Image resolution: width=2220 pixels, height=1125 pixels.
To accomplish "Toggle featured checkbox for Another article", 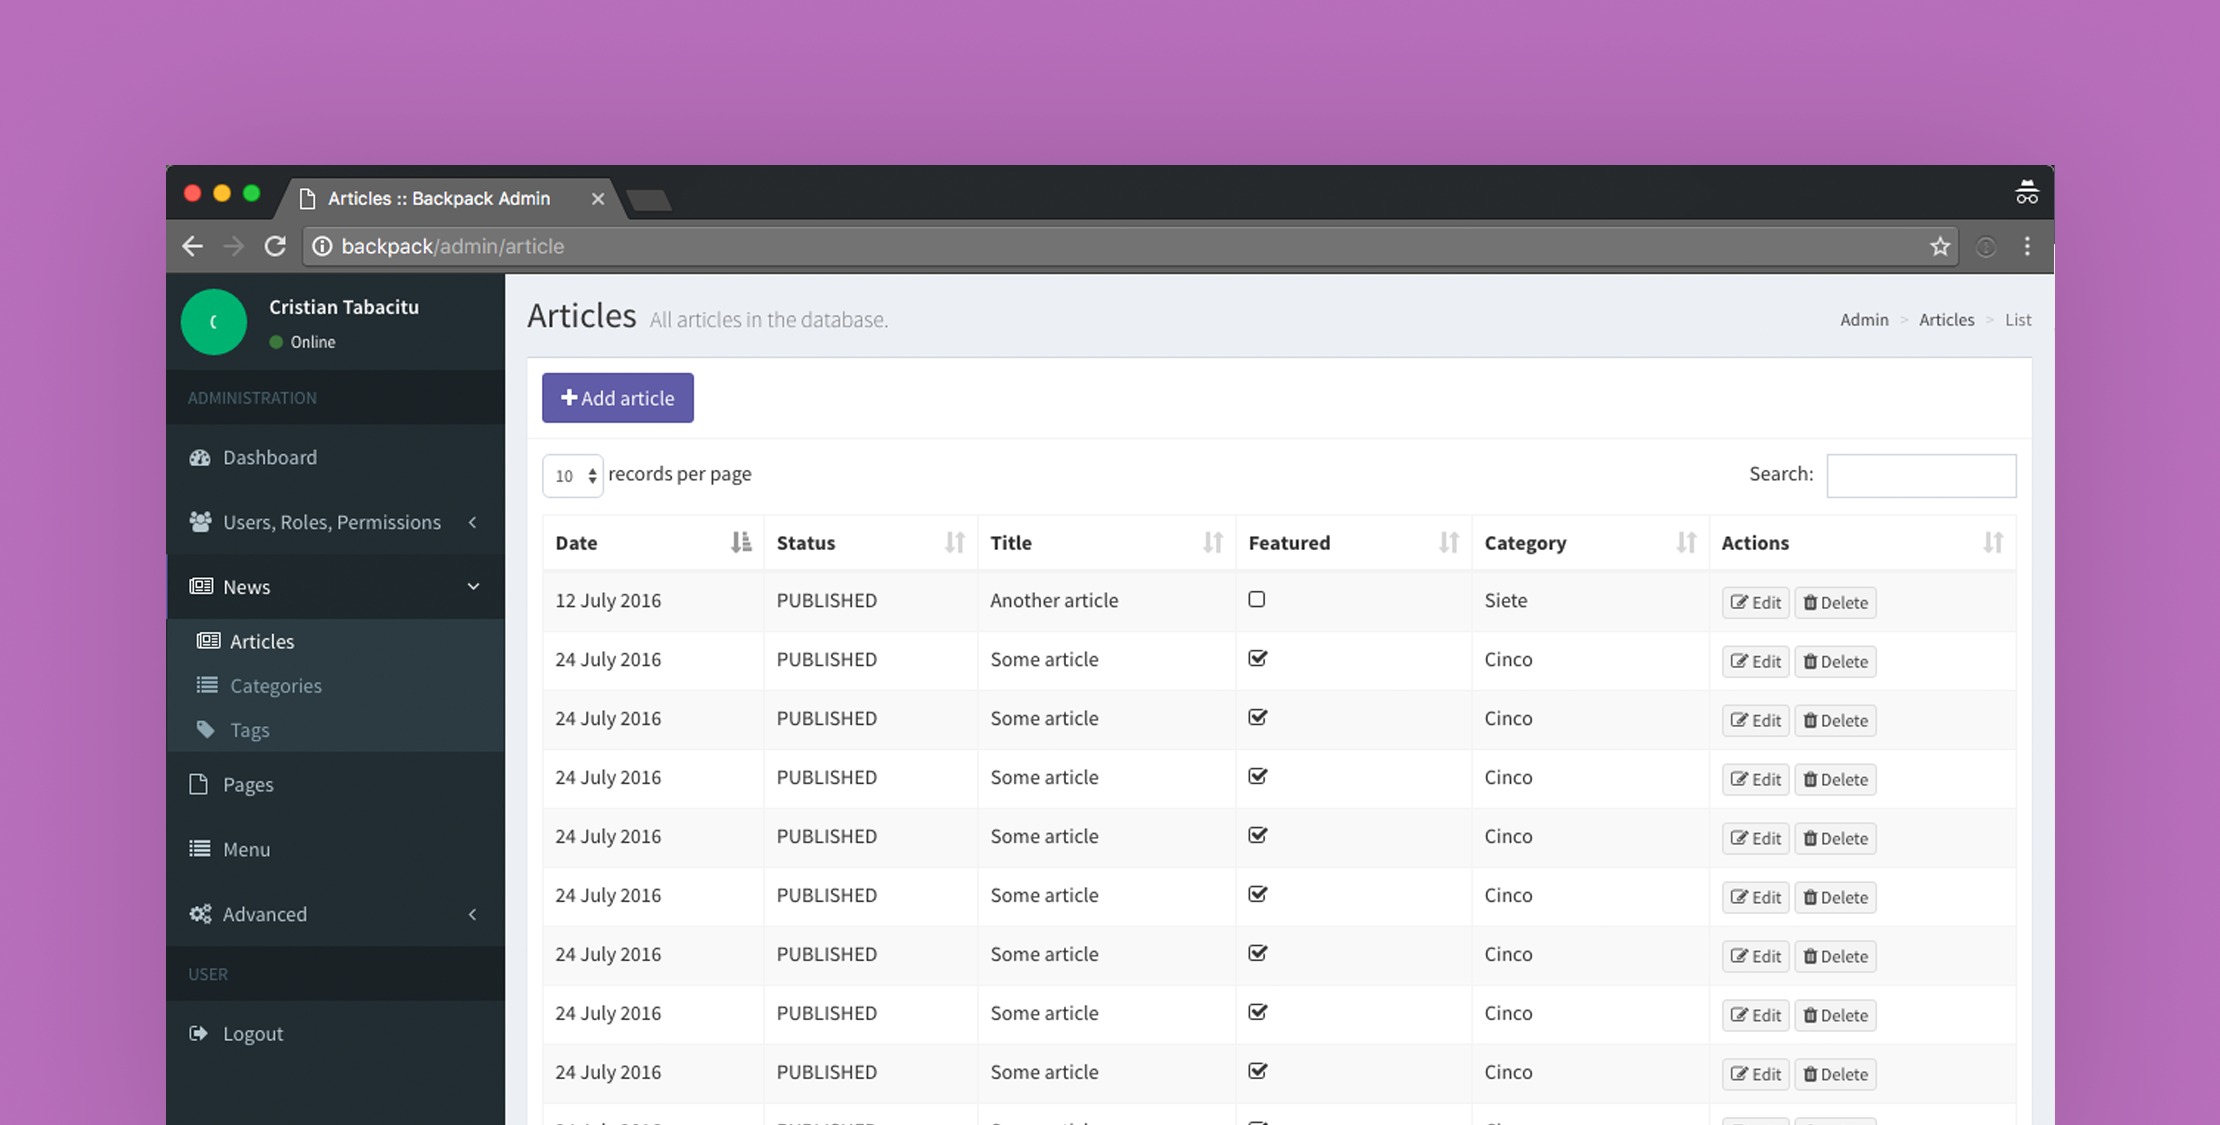I will tap(1256, 598).
